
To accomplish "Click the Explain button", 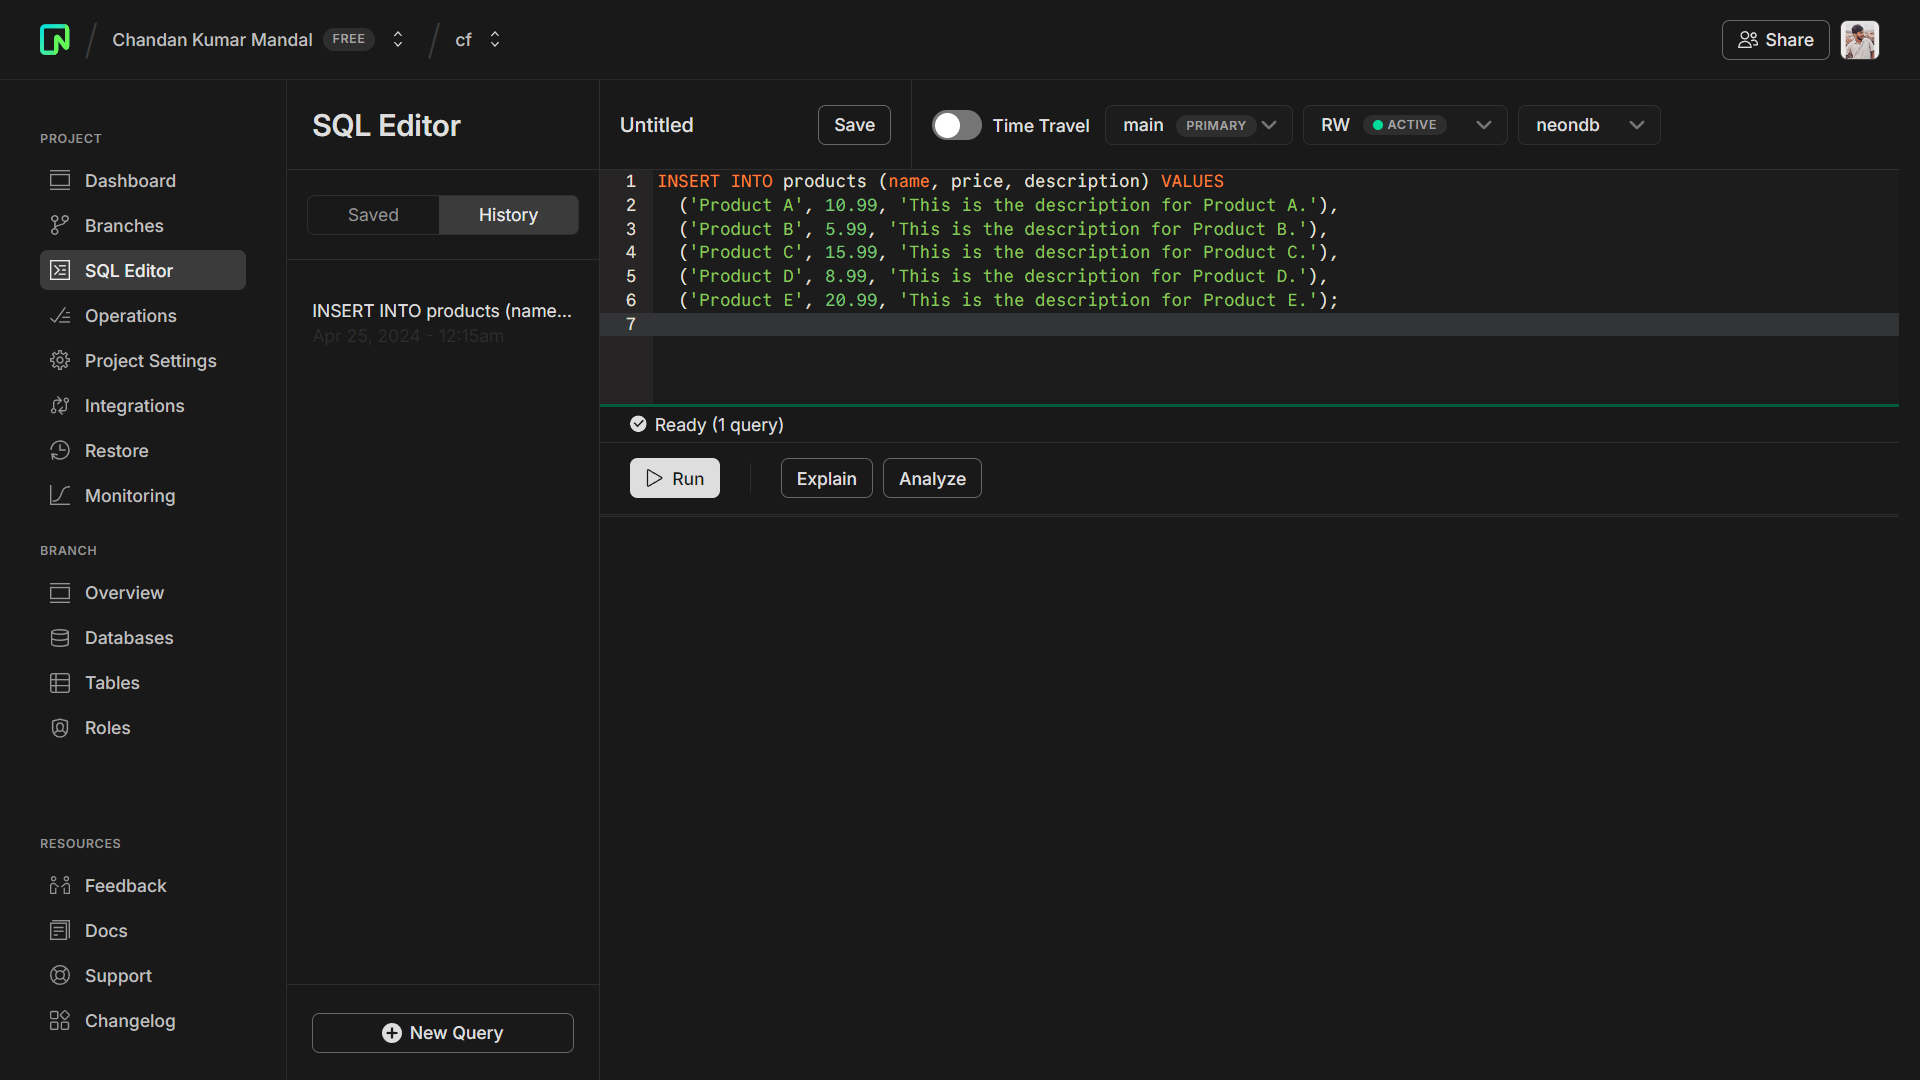I will point(826,478).
